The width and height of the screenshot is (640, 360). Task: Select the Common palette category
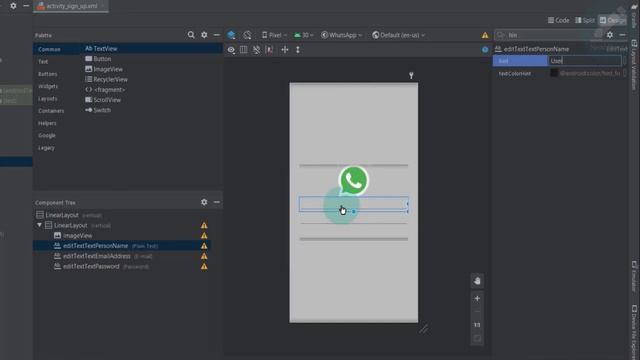pos(49,49)
